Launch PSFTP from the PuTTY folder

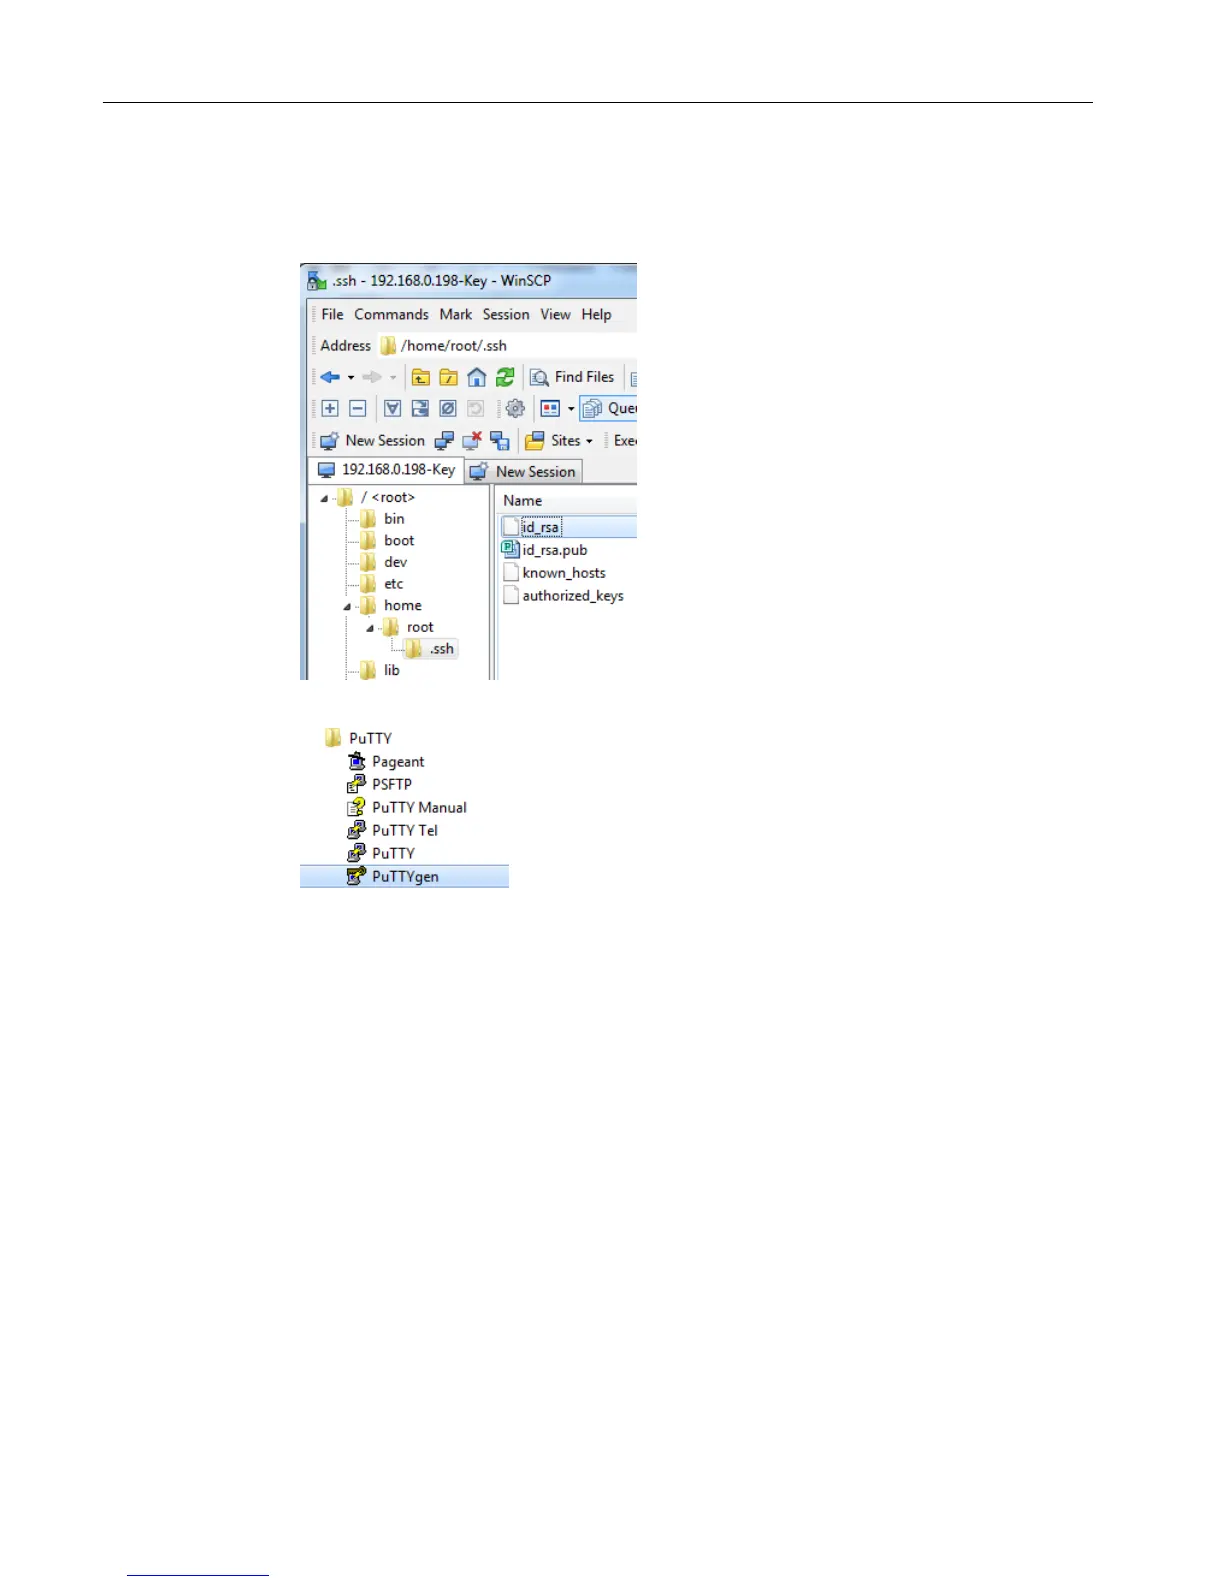(380, 784)
